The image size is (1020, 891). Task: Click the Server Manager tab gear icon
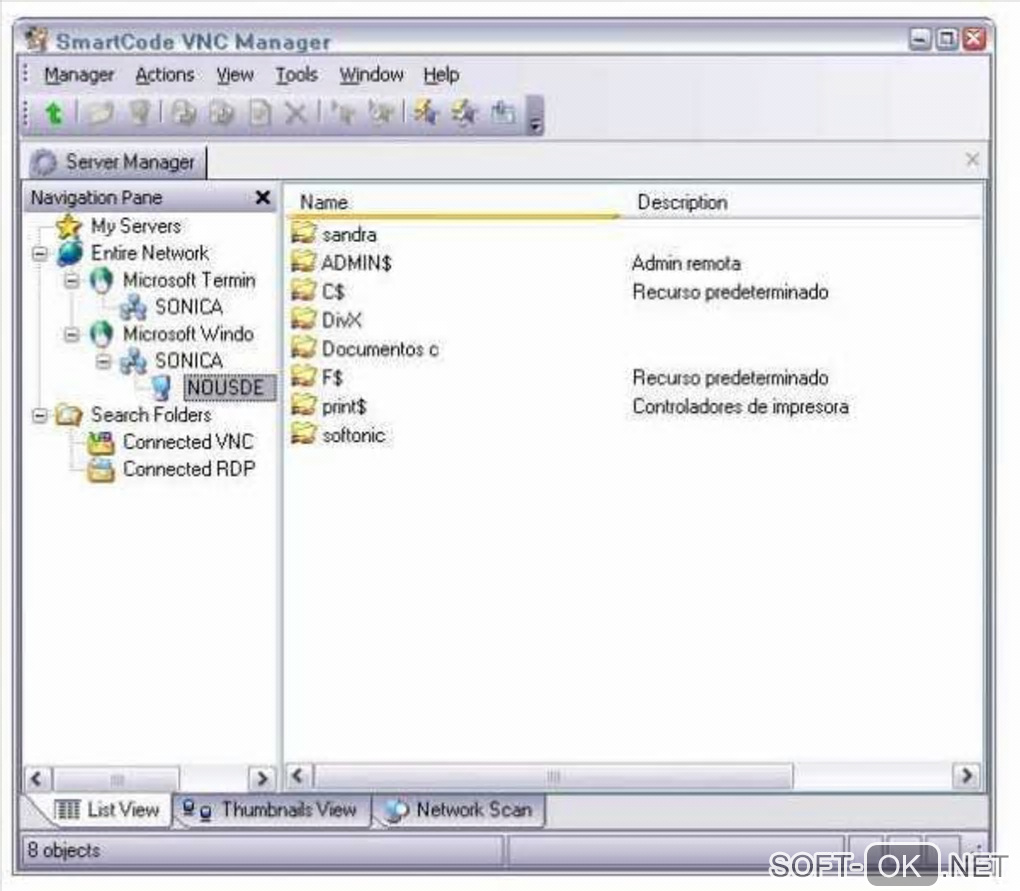point(44,163)
